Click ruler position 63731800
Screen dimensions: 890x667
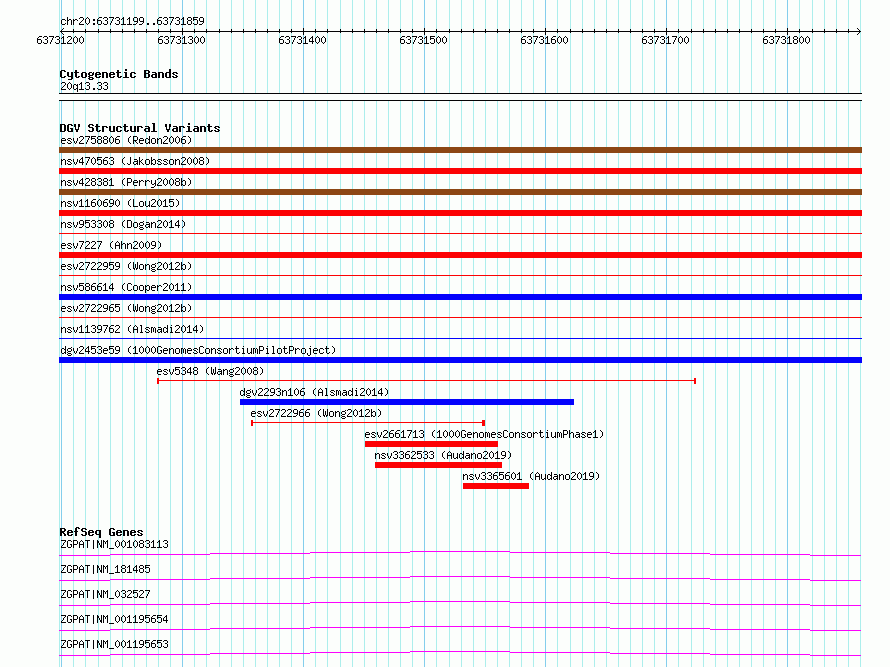coord(786,40)
